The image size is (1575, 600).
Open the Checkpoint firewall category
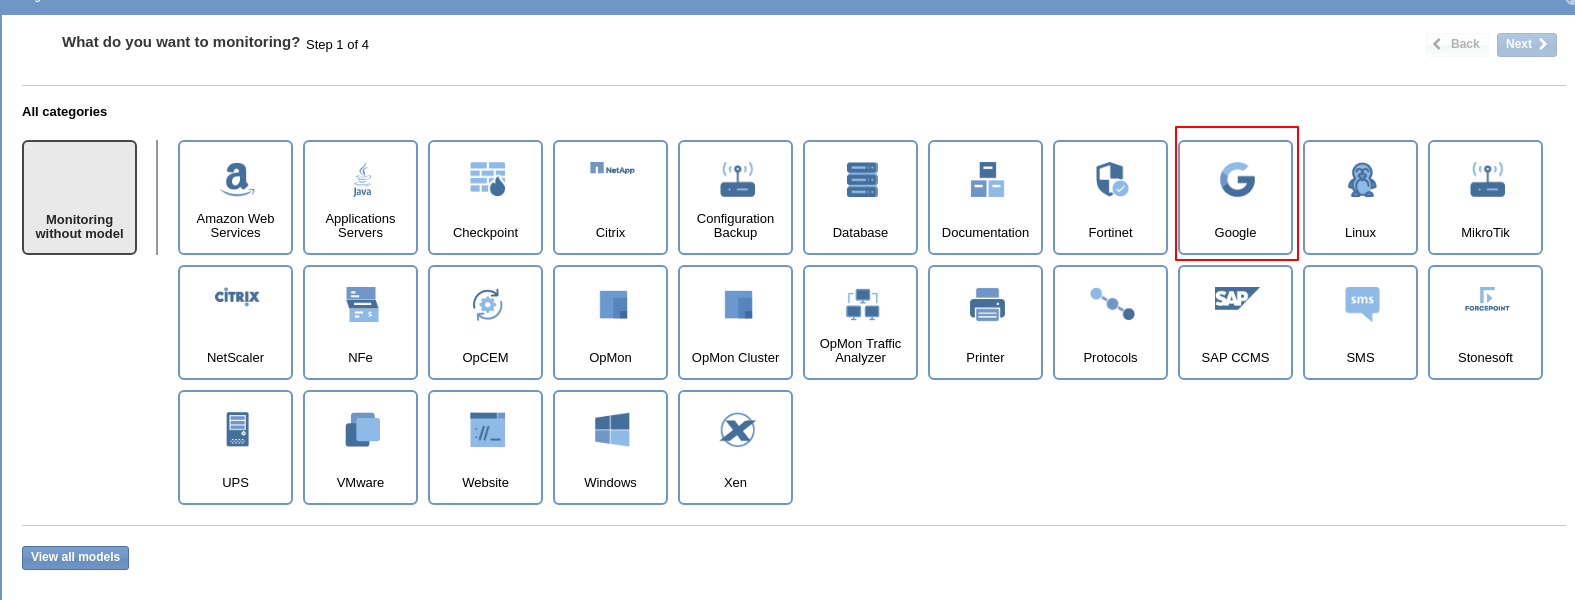click(x=485, y=197)
